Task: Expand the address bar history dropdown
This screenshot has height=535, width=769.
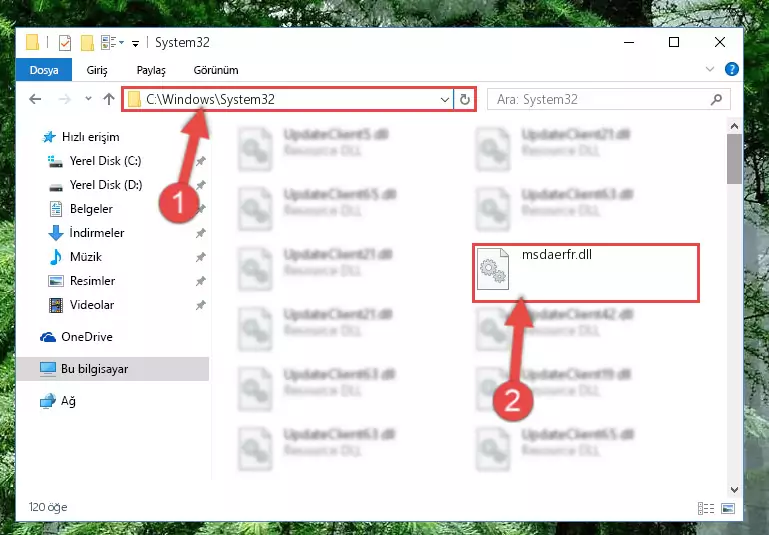Action: 445,100
